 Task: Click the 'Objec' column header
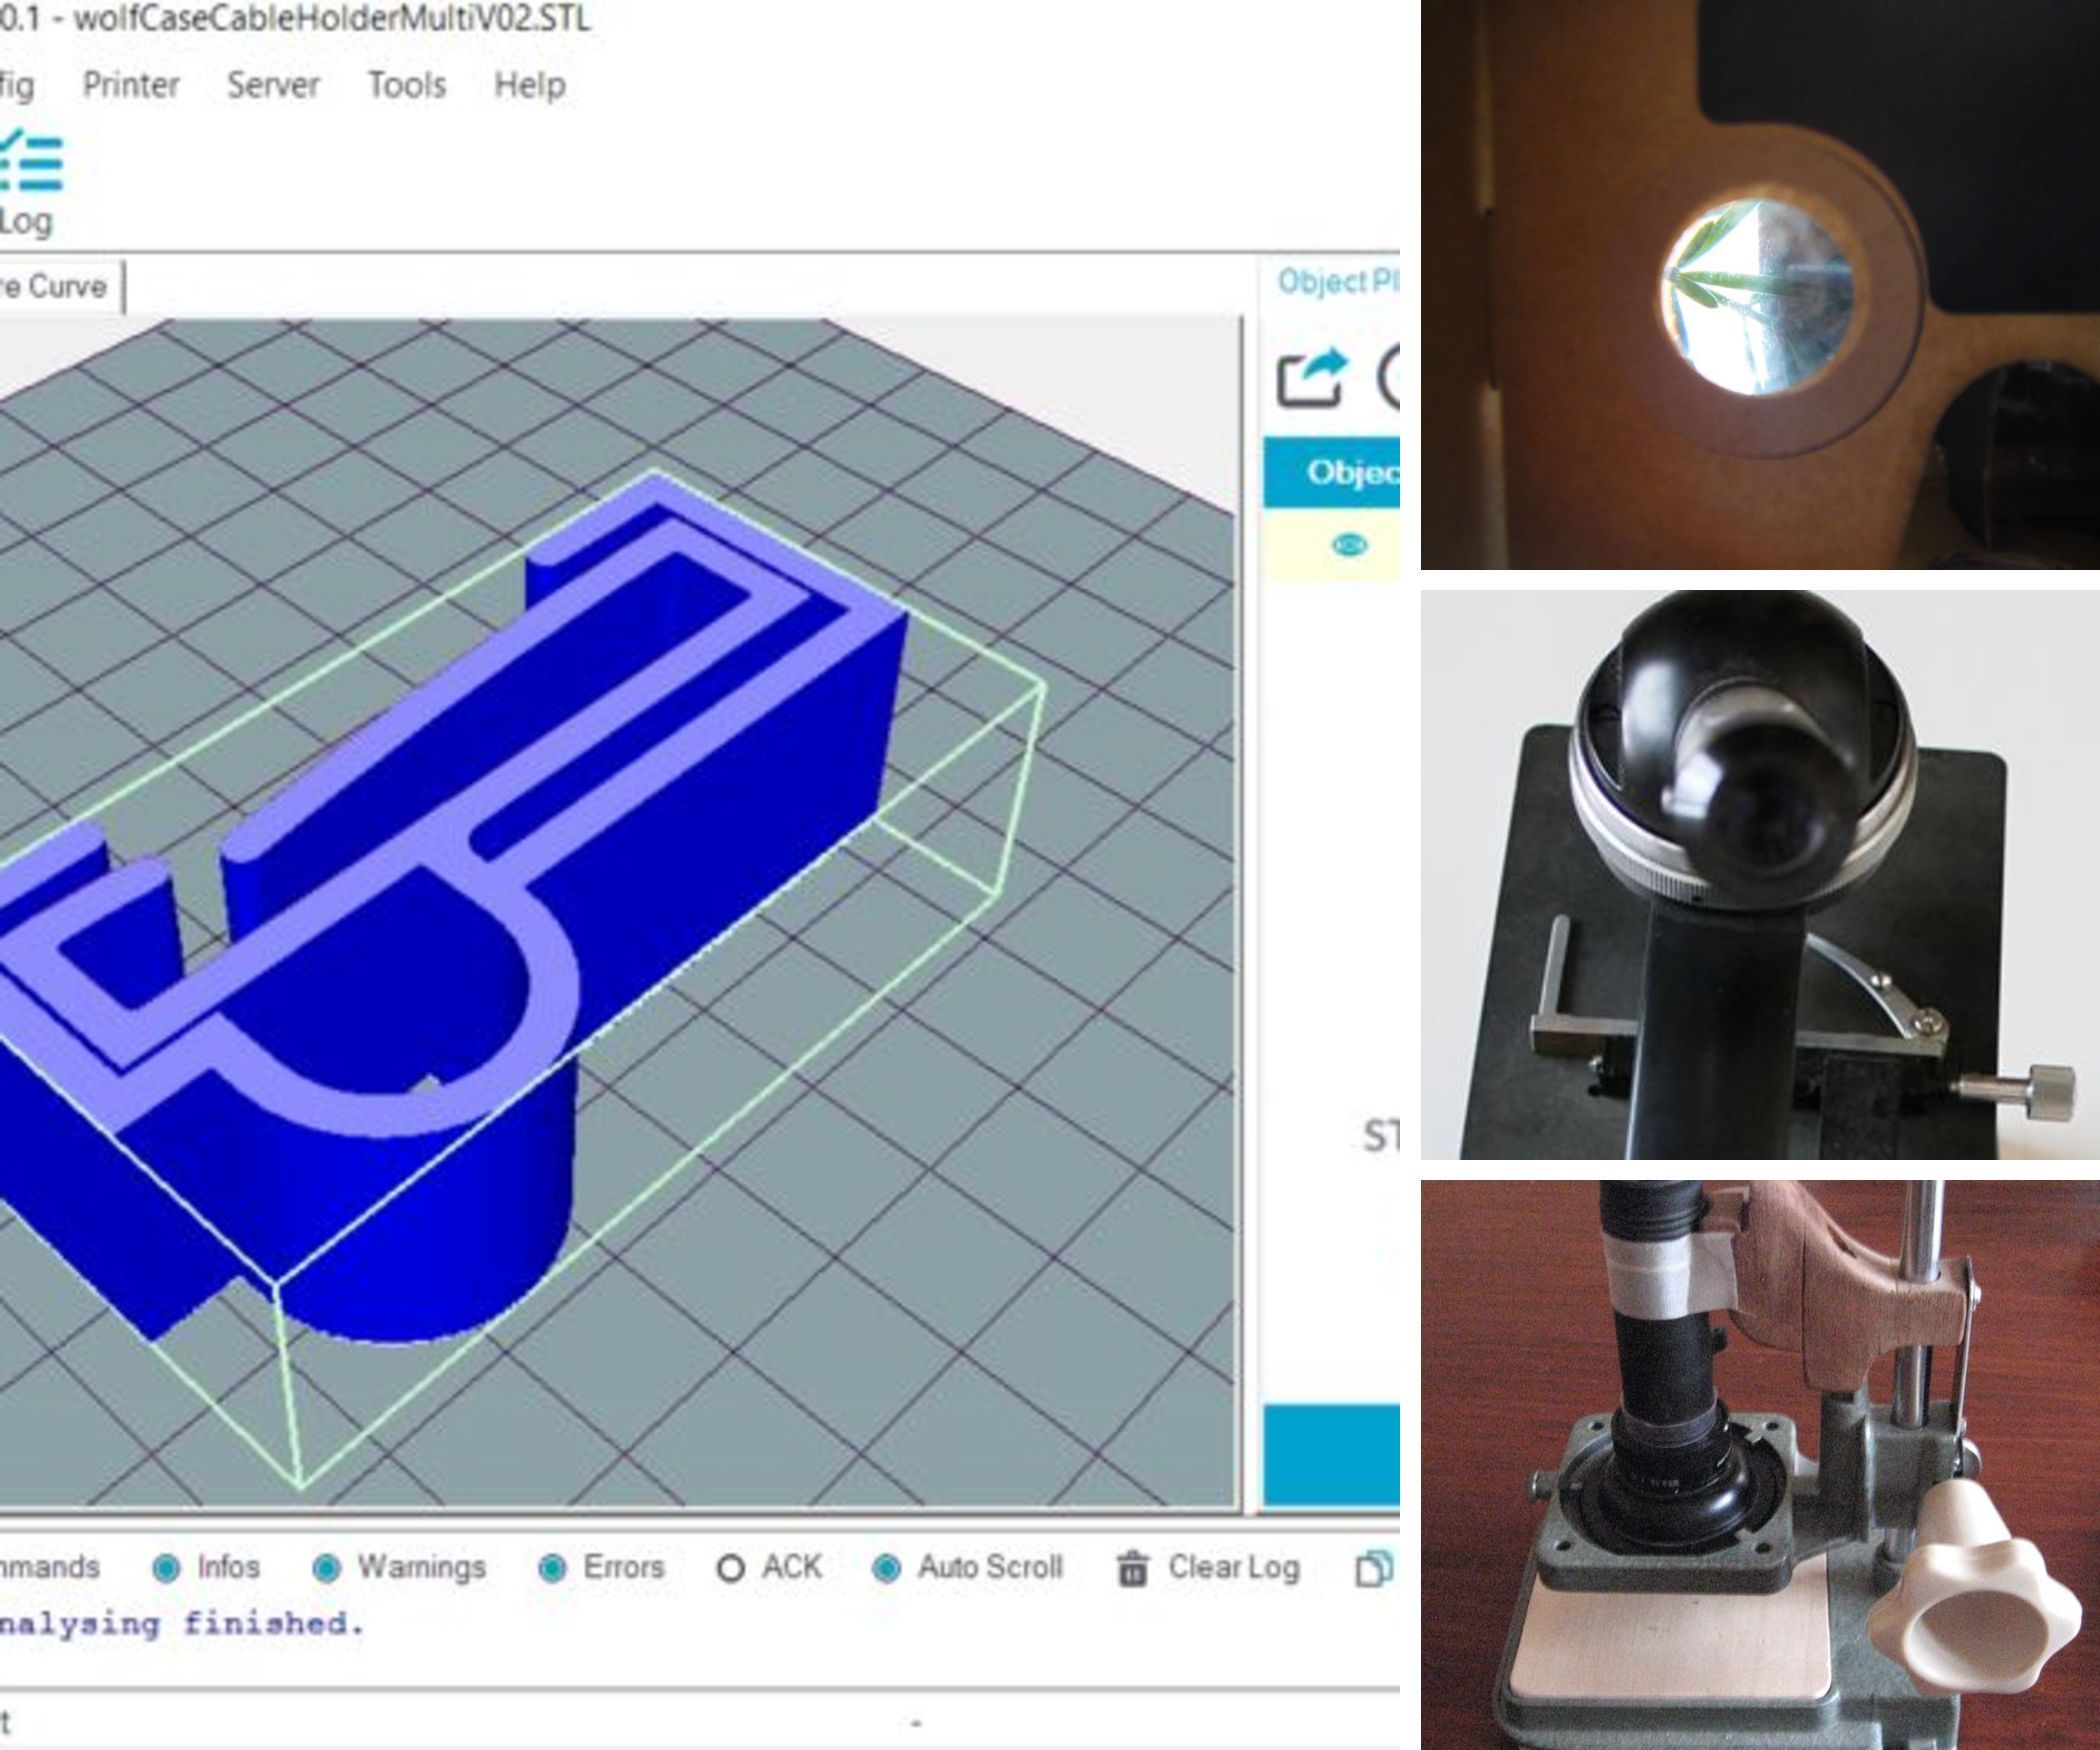[x=1331, y=472]
